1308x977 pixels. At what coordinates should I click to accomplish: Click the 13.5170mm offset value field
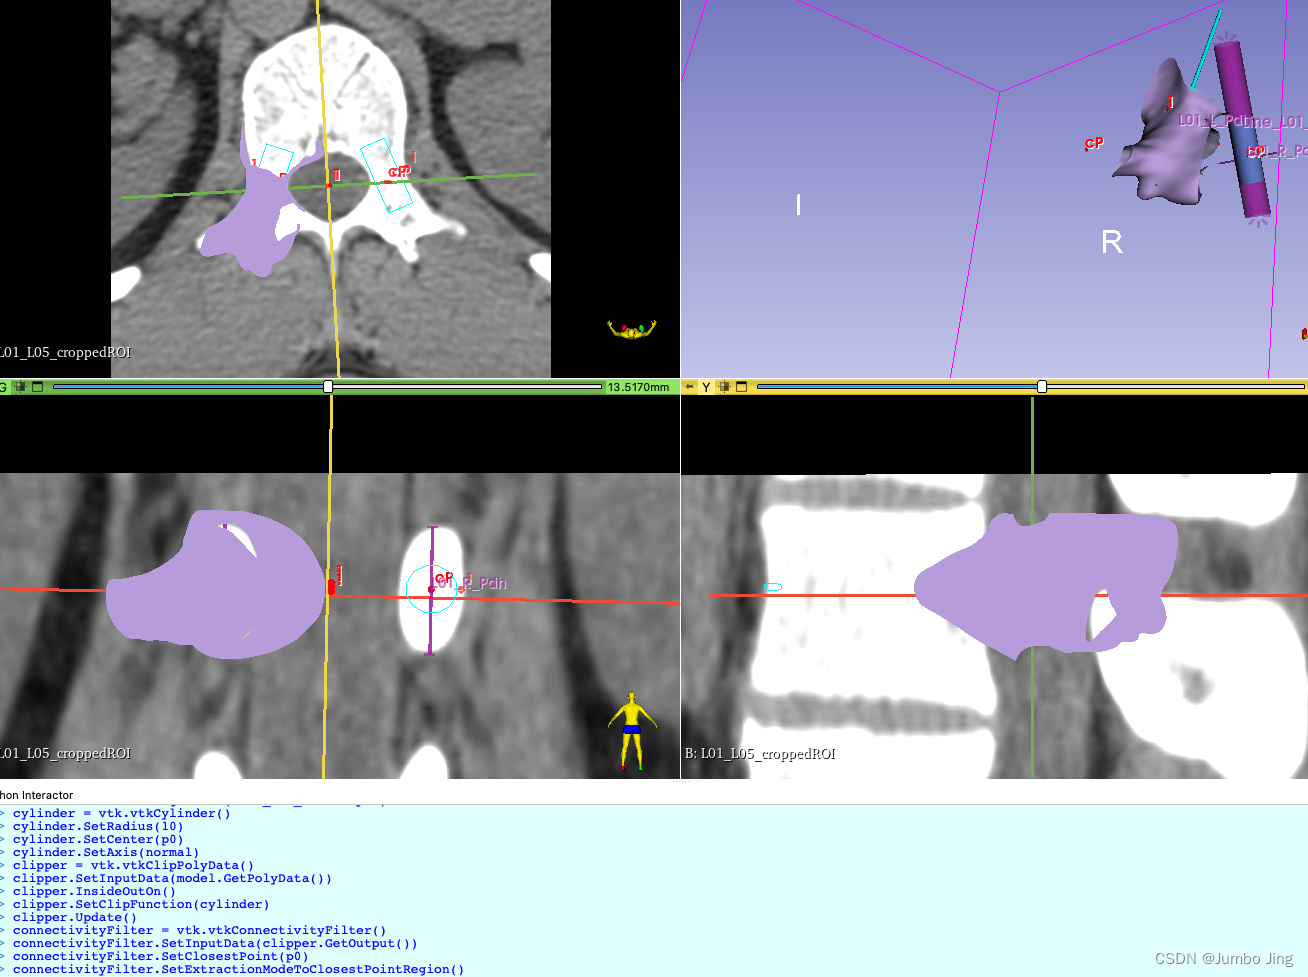[x=640, y=387]
